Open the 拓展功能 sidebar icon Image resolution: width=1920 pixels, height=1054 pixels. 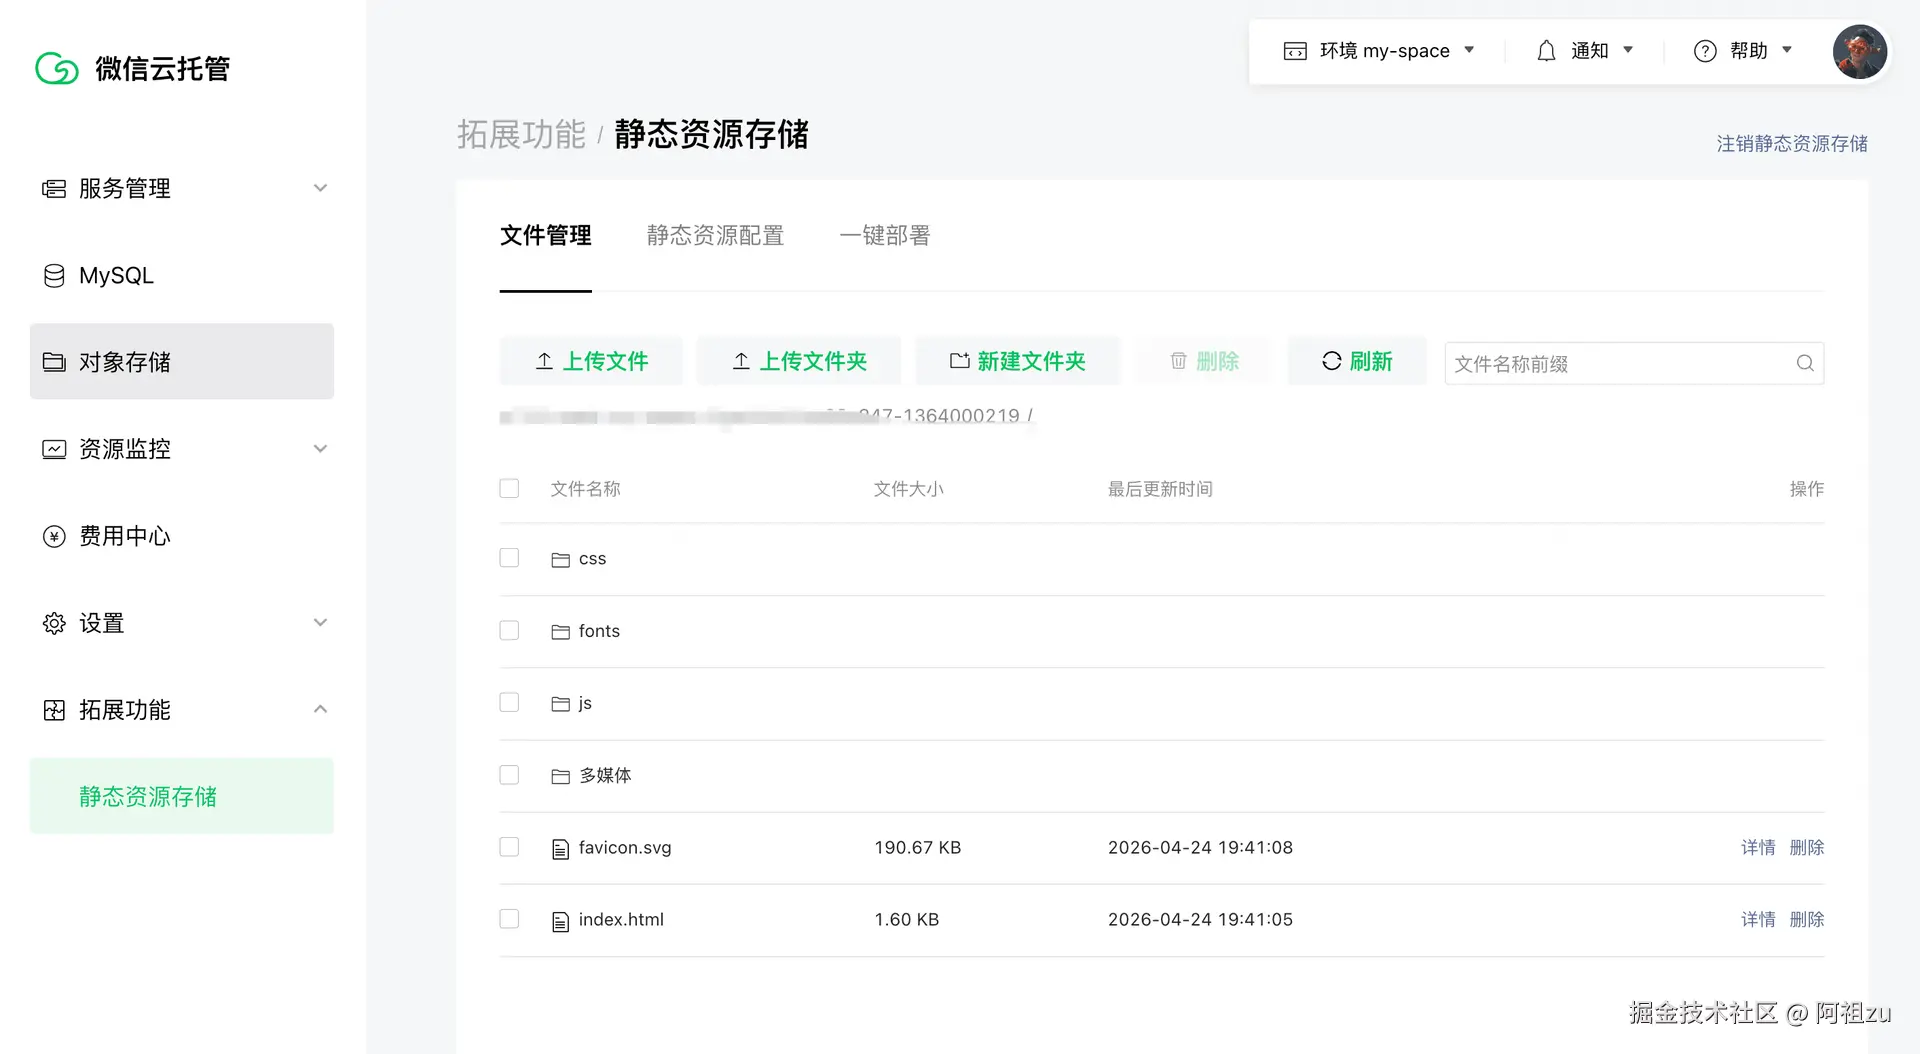tap(54, 710)
